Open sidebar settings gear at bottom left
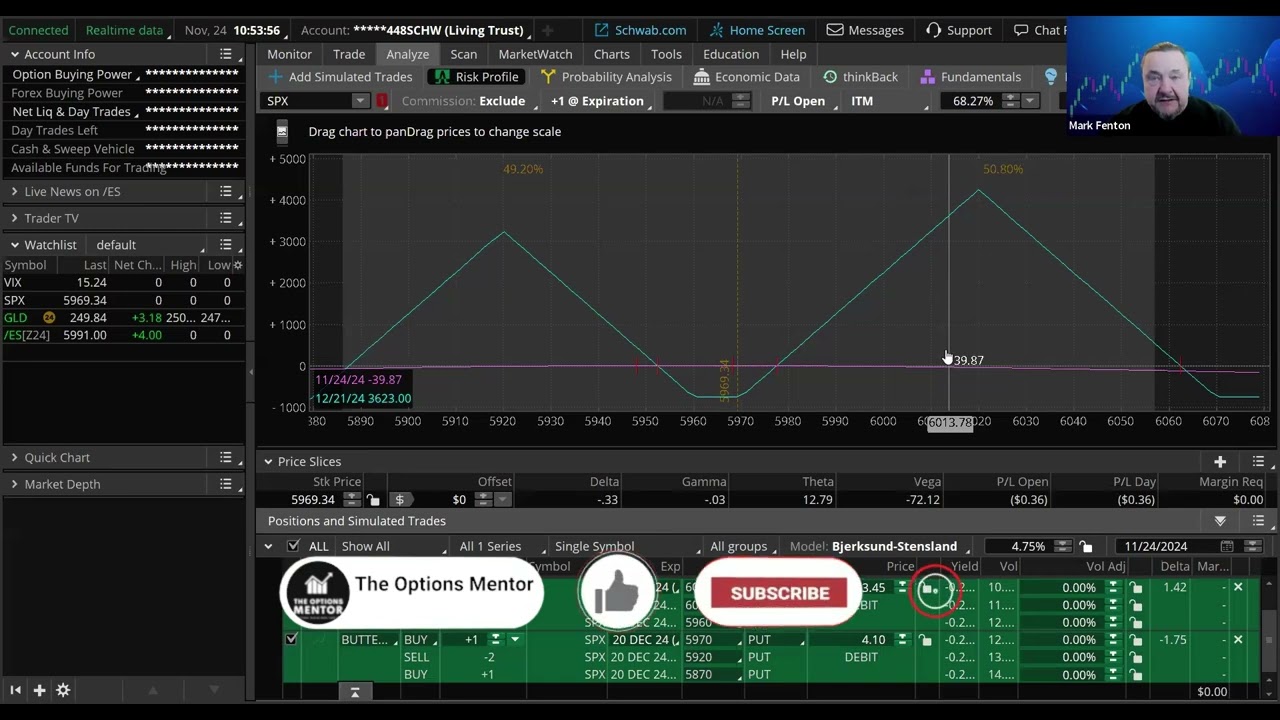The height and width of the screenshot is (720, 1280). click(x=63, y=690)
